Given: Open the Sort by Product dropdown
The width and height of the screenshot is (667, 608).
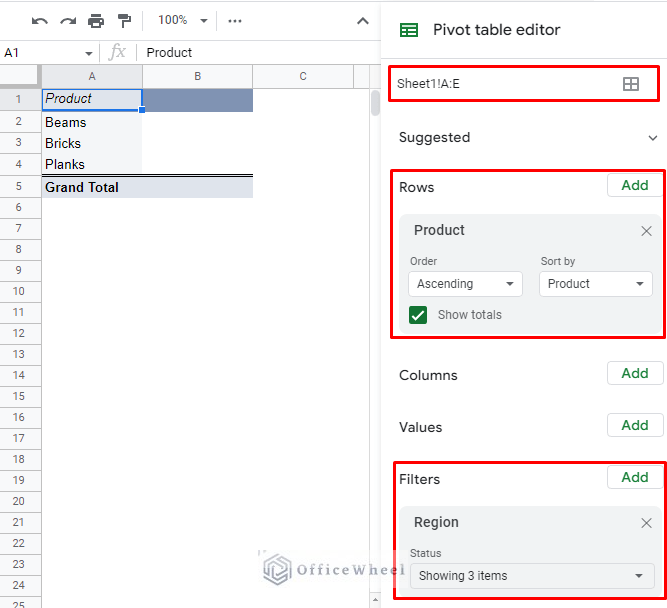Looking at the screenshot, I should pyautogui.click(x=596, y=284).
